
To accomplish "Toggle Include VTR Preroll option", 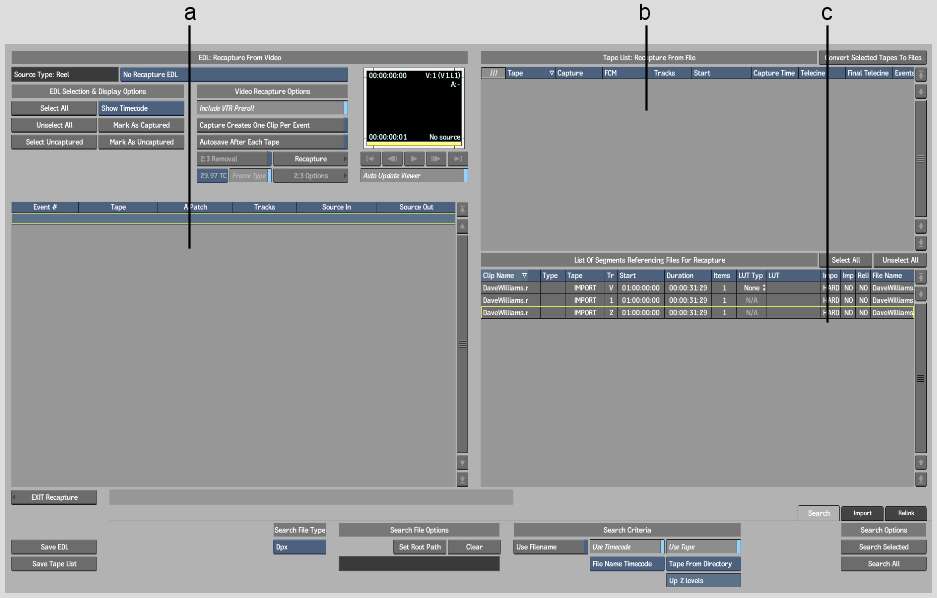I will pos(271,108).
